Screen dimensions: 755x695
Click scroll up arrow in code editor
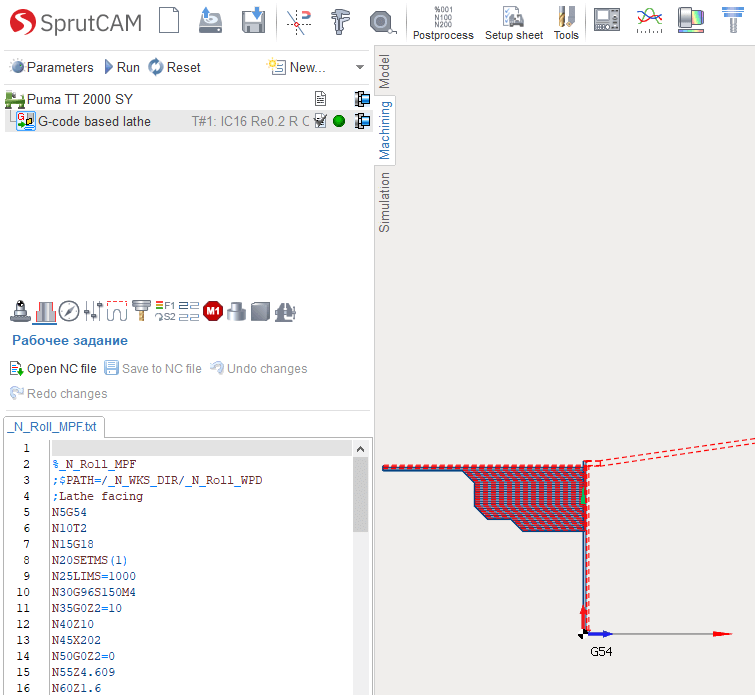(x=360, y=449)
